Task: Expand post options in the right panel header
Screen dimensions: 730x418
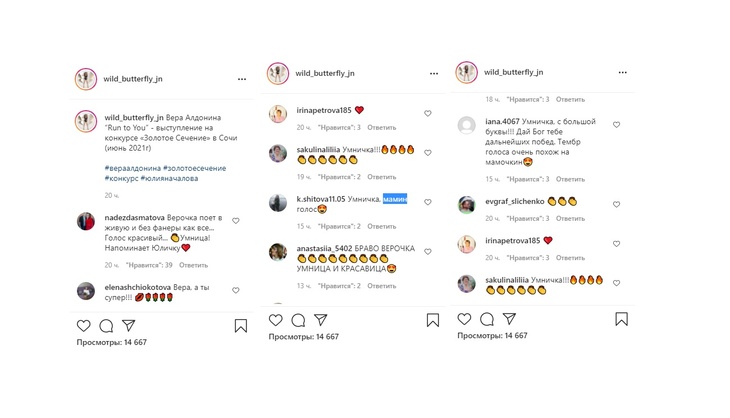Action: 622,72
